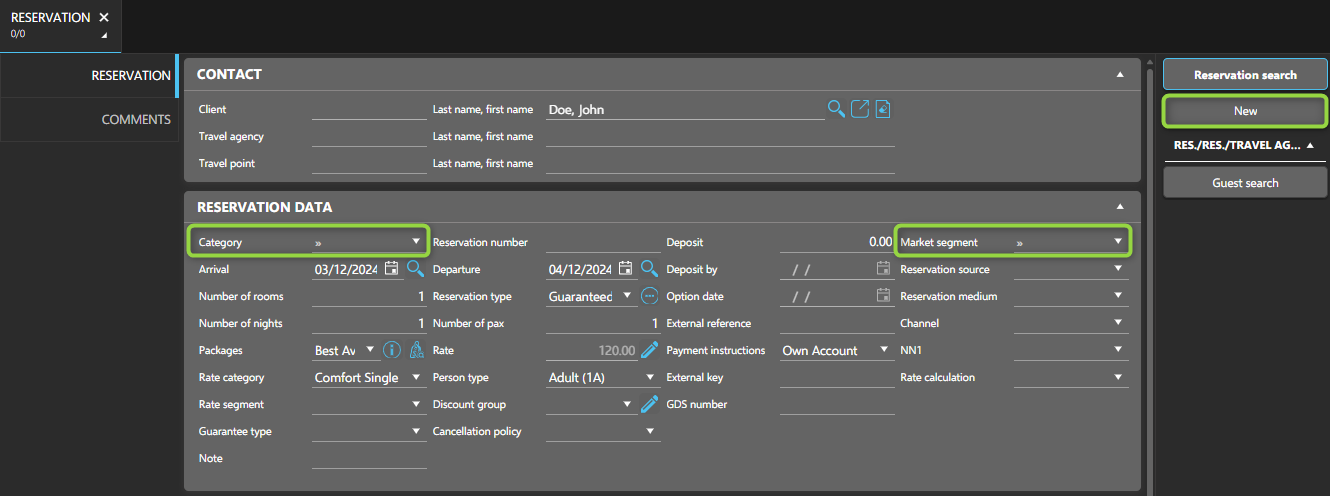Open the Category dropdown
This screenshot has height=496, width=1330.
[x=416, y=242]
